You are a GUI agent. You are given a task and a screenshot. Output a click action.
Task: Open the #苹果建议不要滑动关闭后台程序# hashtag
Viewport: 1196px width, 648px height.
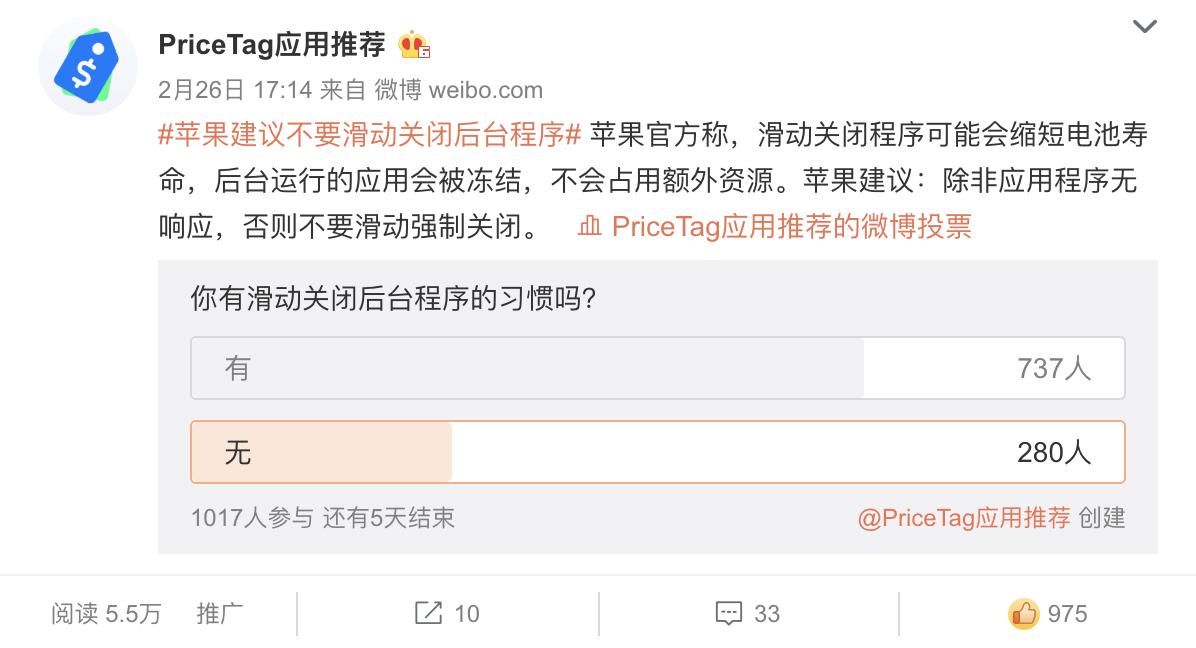[370, 135]
